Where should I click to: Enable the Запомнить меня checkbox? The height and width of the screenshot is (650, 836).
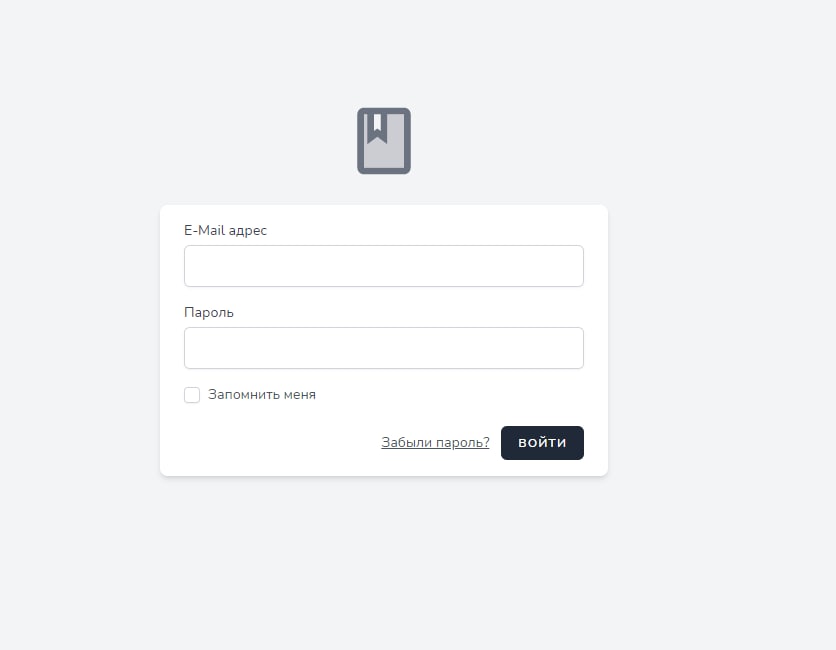coord(192,395)
